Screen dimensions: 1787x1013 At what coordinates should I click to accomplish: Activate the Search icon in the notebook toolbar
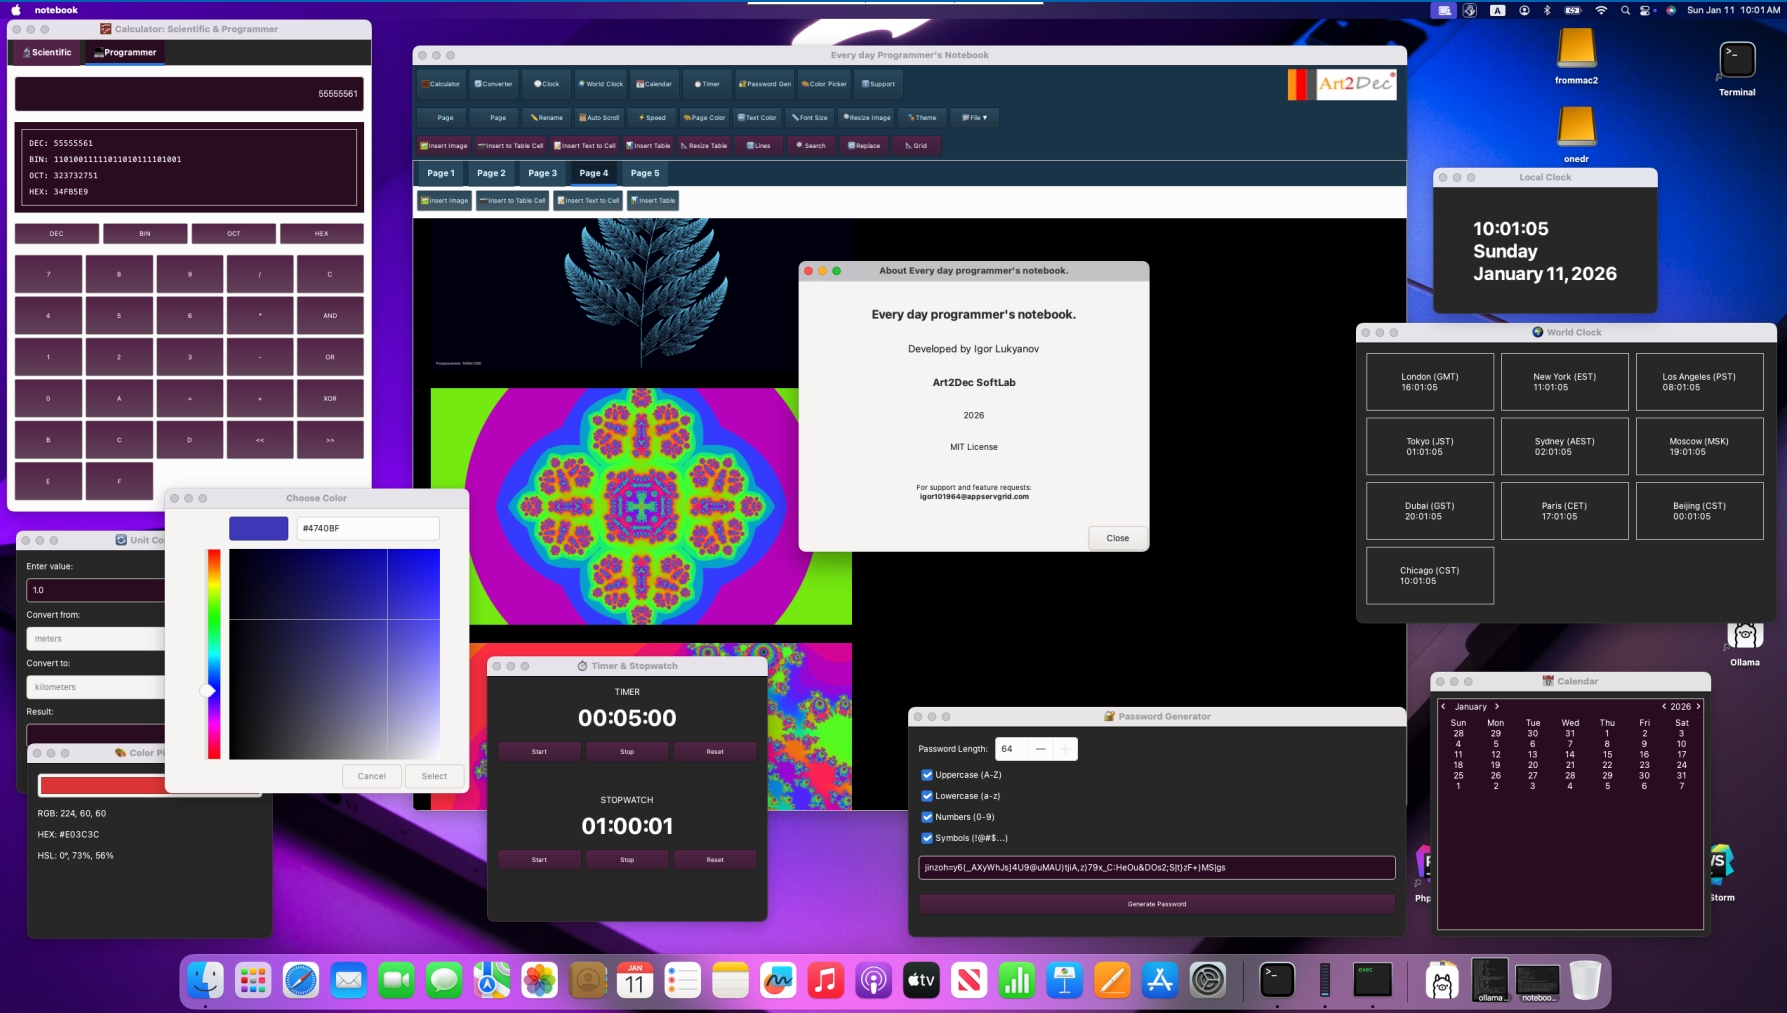pos(810,146)
